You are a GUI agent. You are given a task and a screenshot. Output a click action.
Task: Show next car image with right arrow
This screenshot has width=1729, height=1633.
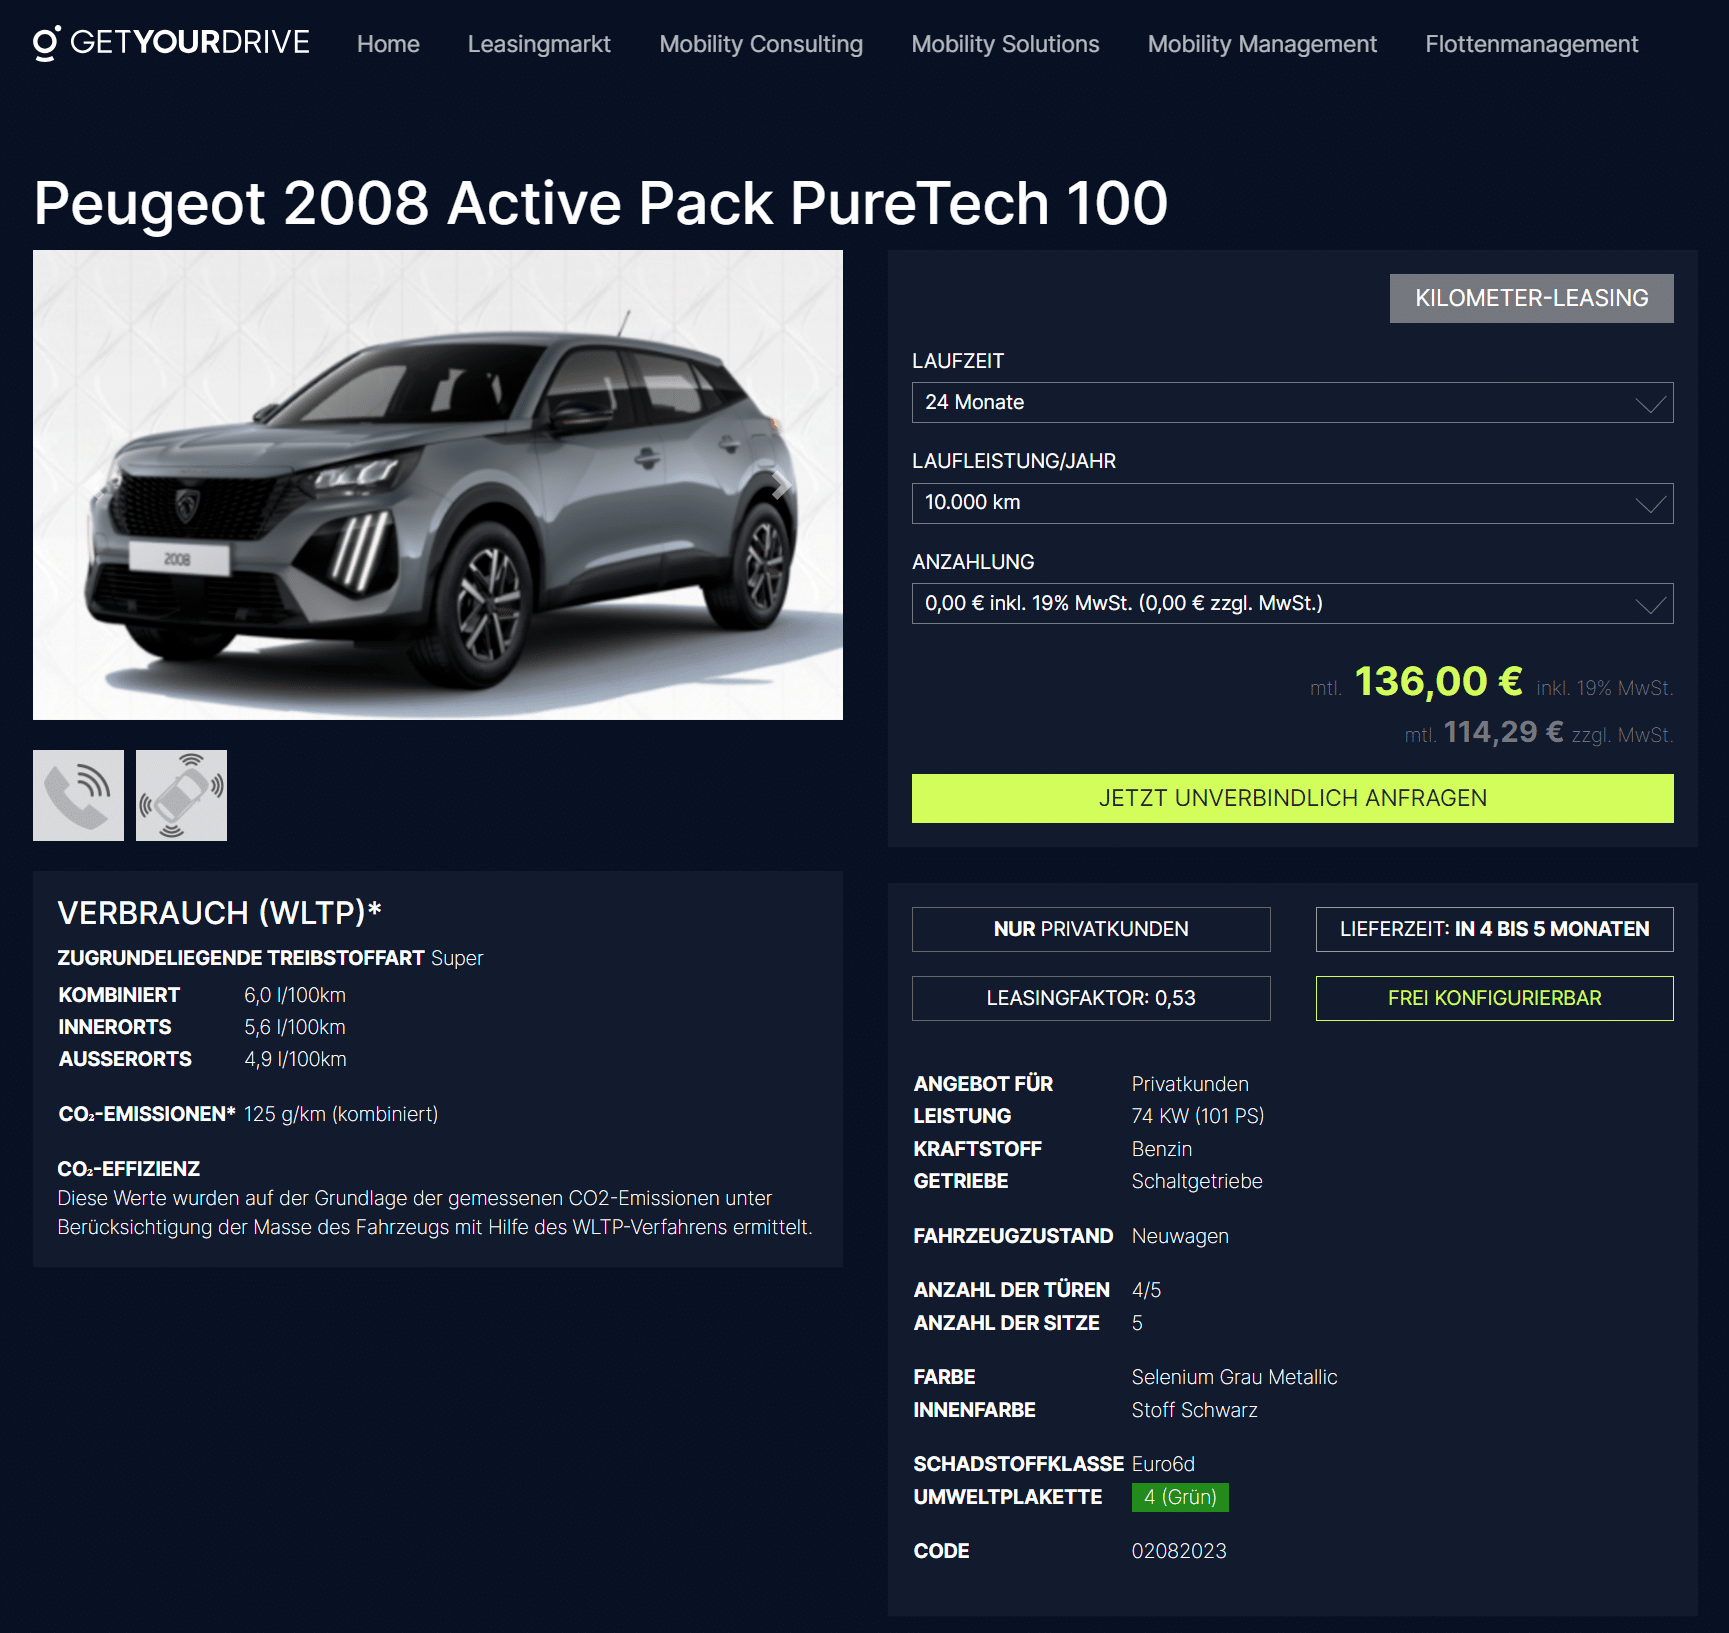coord(781,485)
